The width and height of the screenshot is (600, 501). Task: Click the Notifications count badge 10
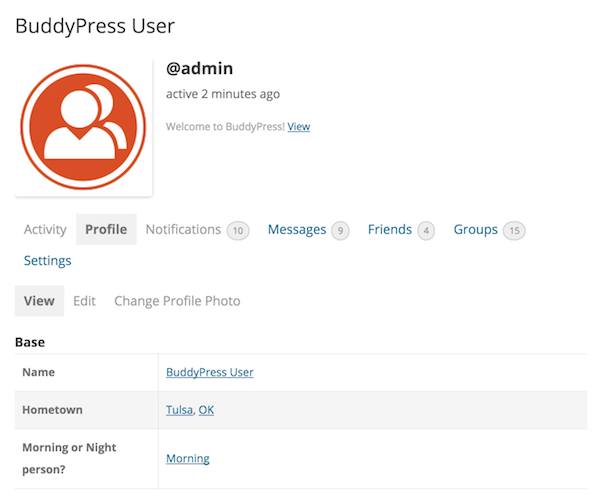[238, 230]
